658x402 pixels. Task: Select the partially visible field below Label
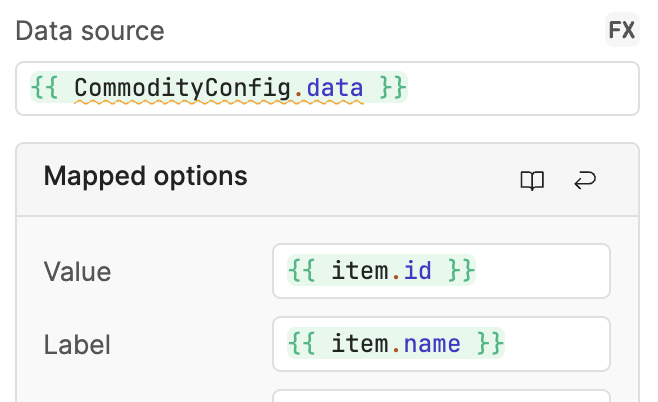click(441, 396)
